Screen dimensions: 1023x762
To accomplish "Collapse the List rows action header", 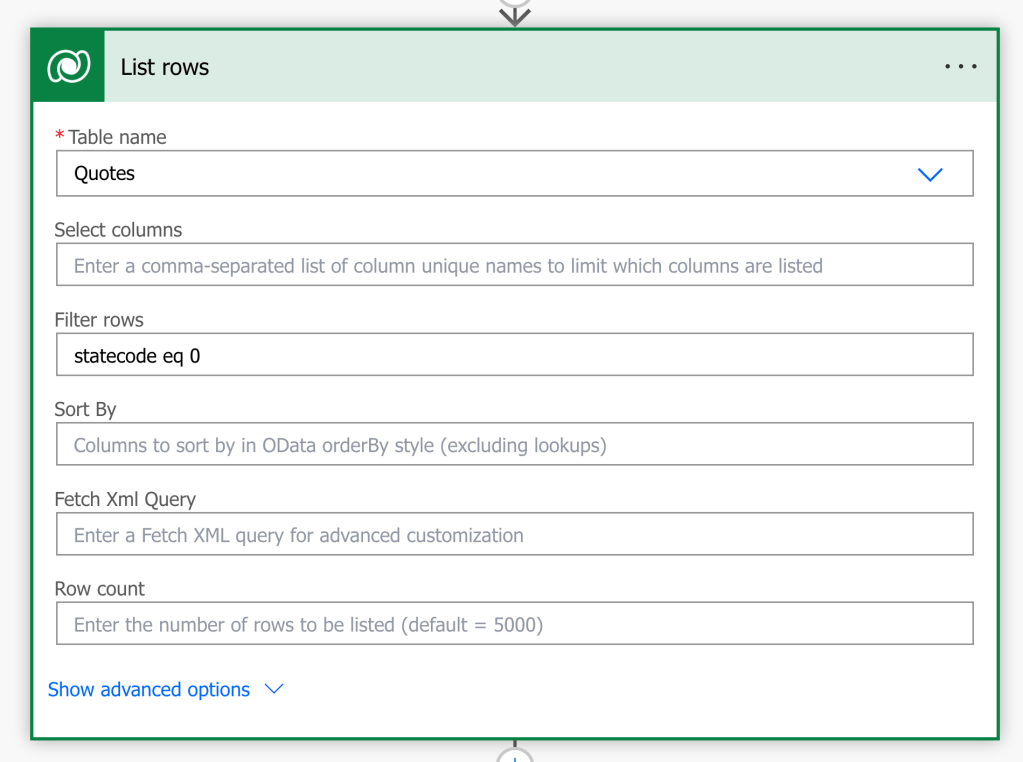I will tap(500, 67).
